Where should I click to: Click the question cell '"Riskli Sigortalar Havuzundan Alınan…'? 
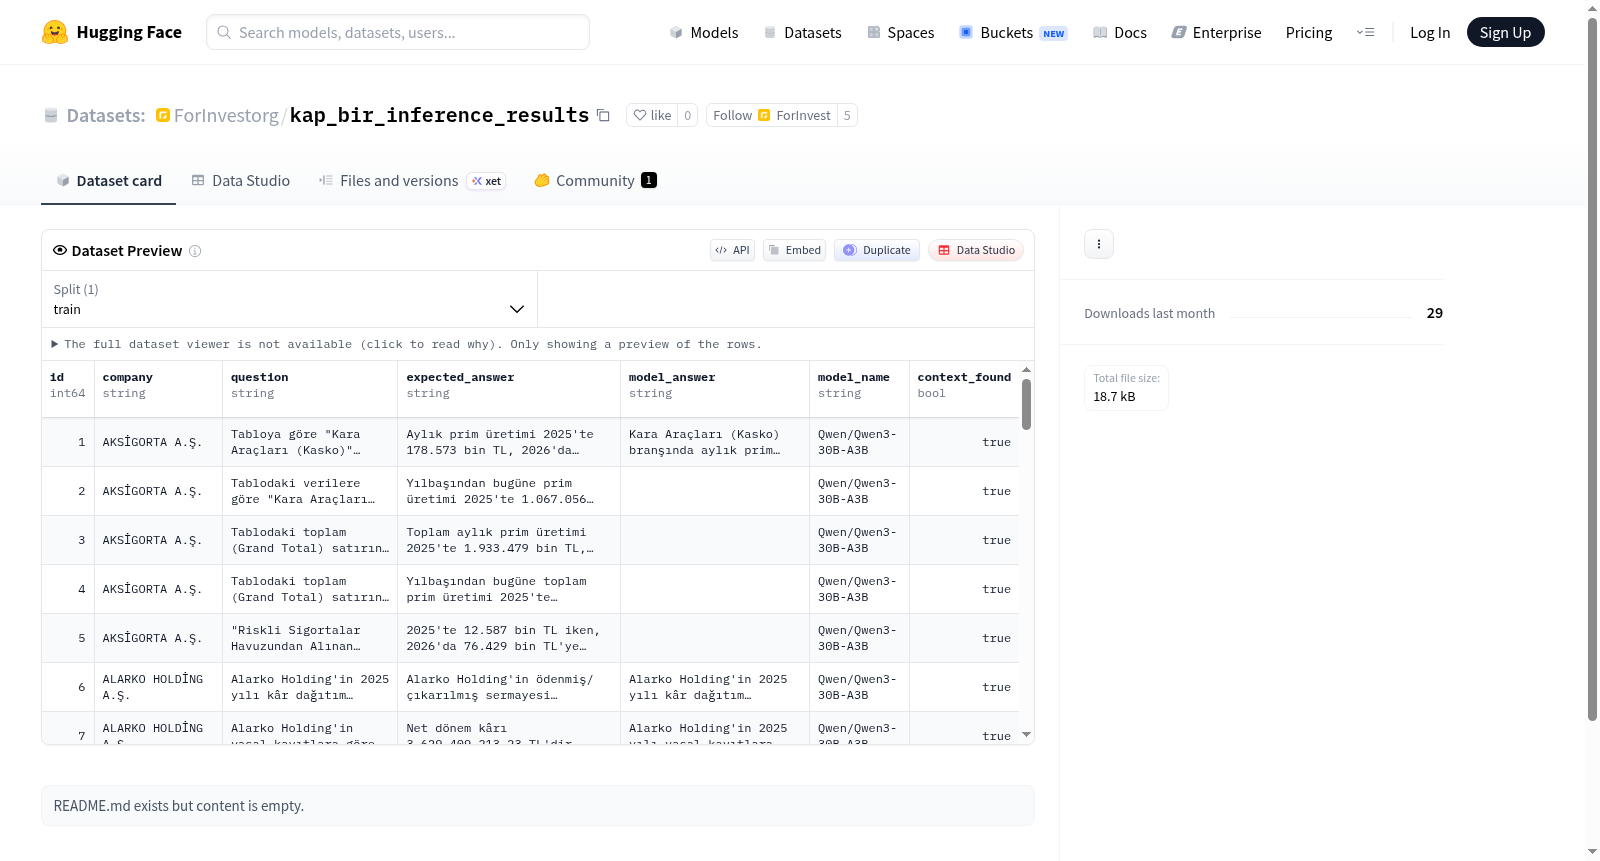pyautogui.click(x=310, y=638)
